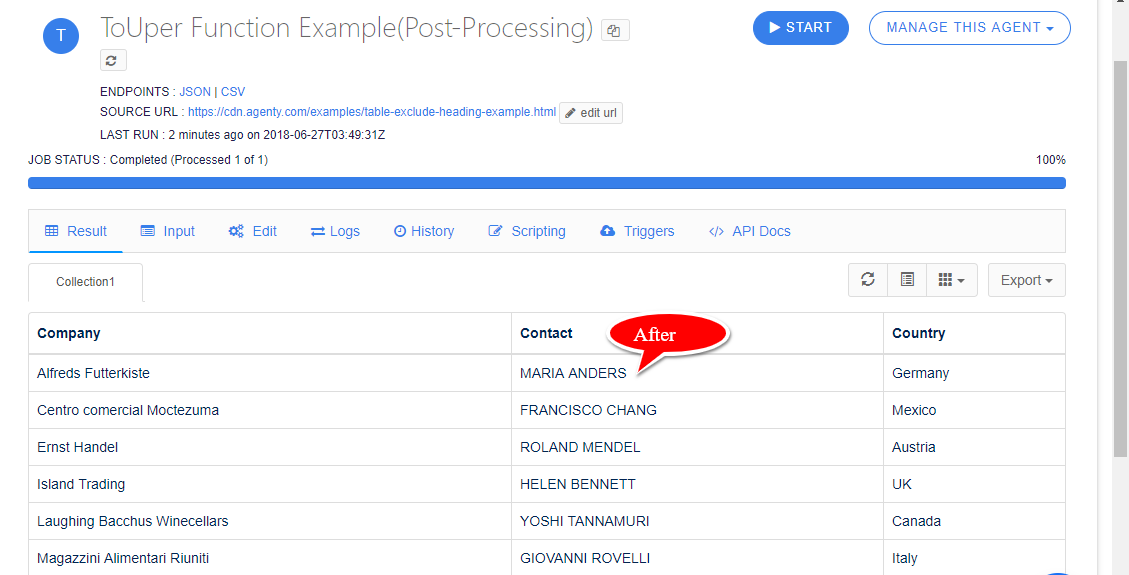Open the grid columns dropdown

[952, 280]
